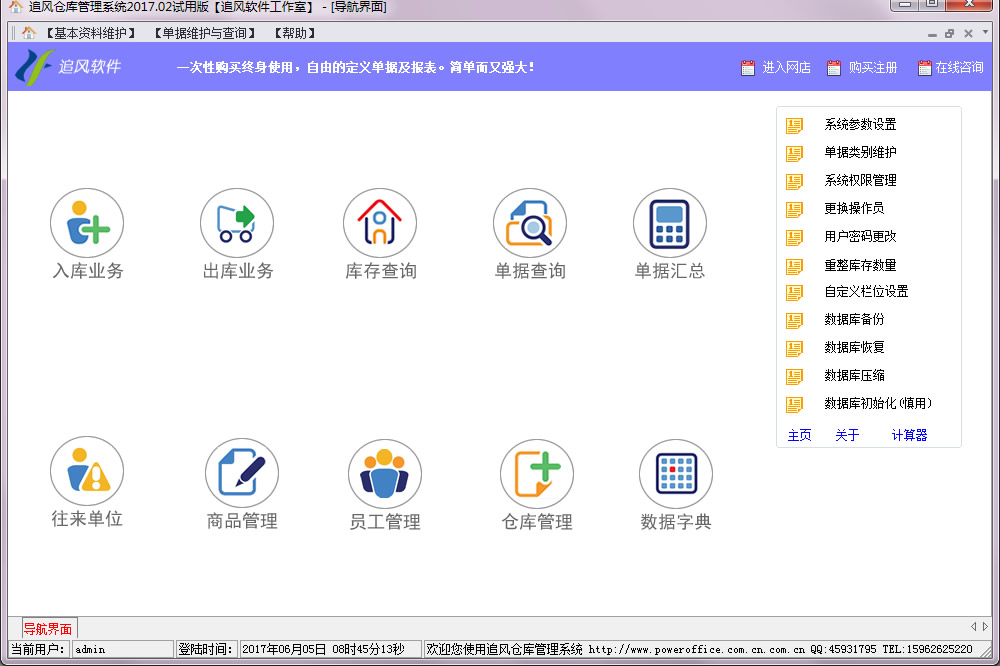The image size is (1000, 666).
Task: Click the 购买注册 link
Action: [x=872, y=68]
